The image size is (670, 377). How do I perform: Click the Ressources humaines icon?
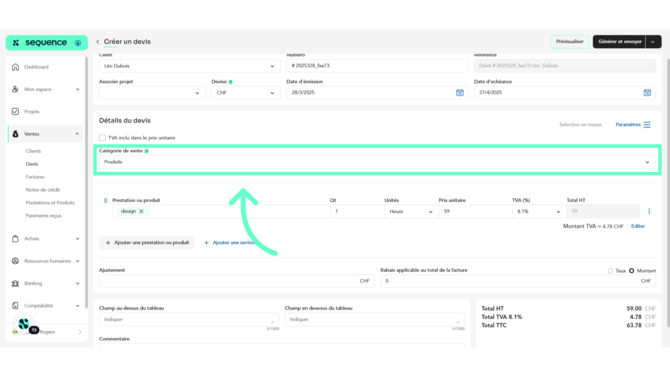click(15, 261)
